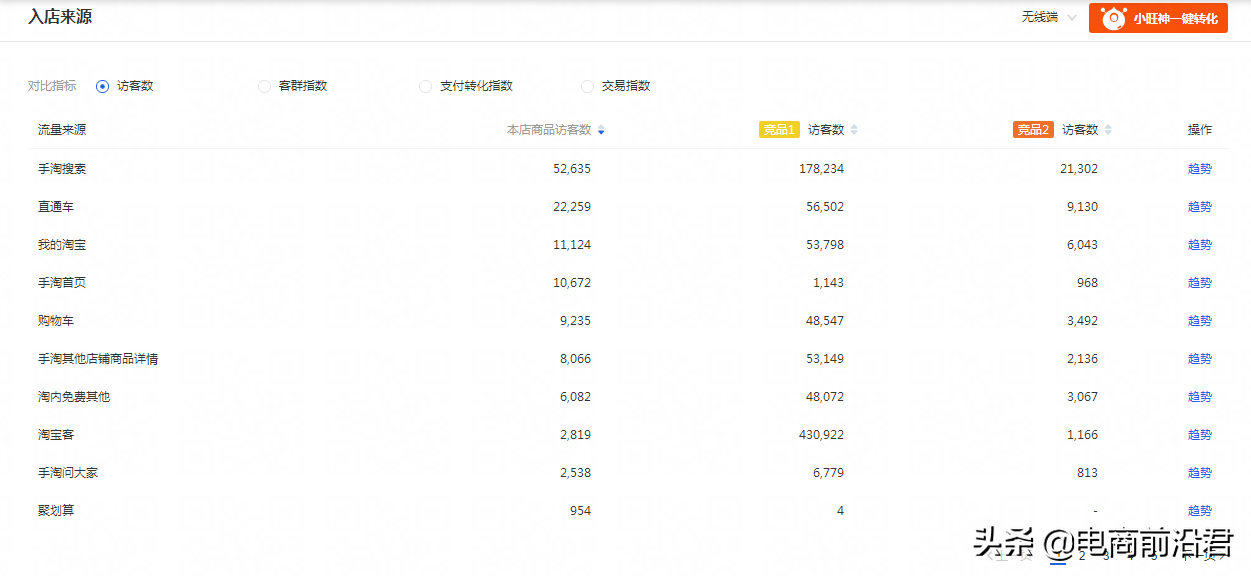
Task: Click the 我的淘宝 source row label
Action: 62,245
